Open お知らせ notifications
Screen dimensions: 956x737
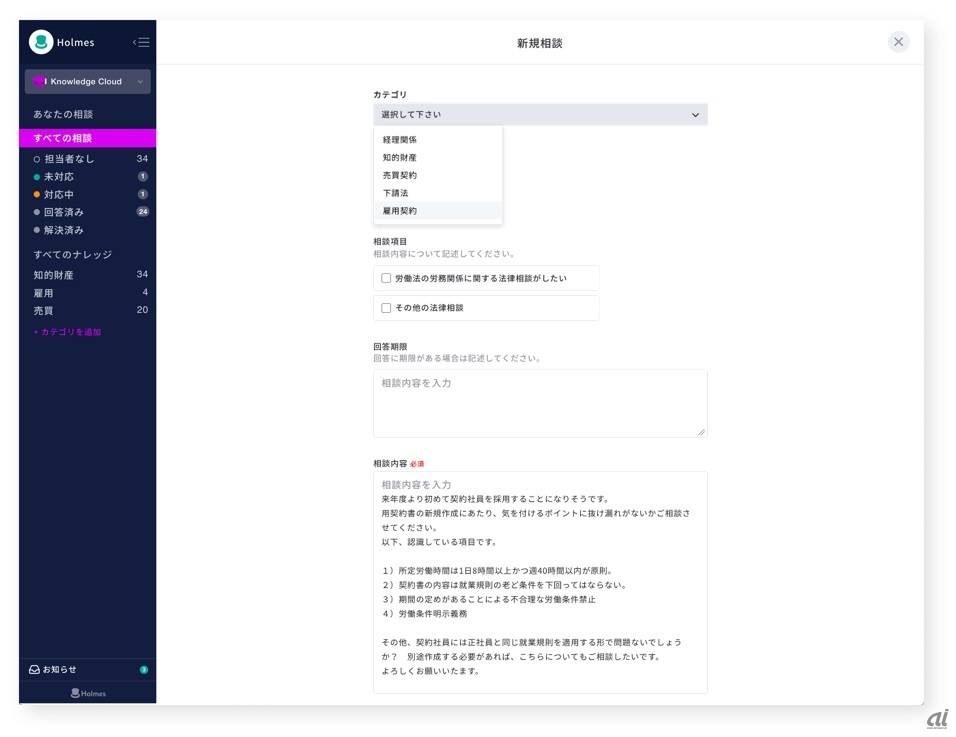click(87, 669)
